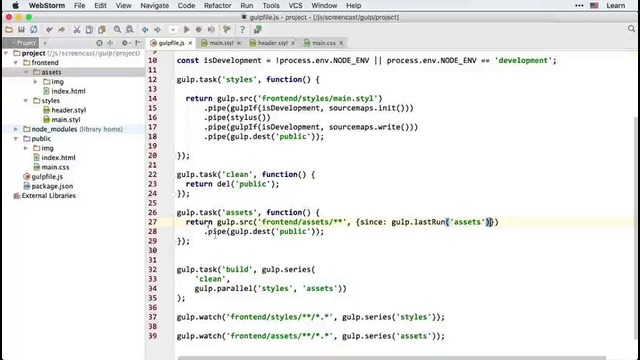Click the Find magnifier icon
Screen dimensions: 640x360
coord(118,29)
